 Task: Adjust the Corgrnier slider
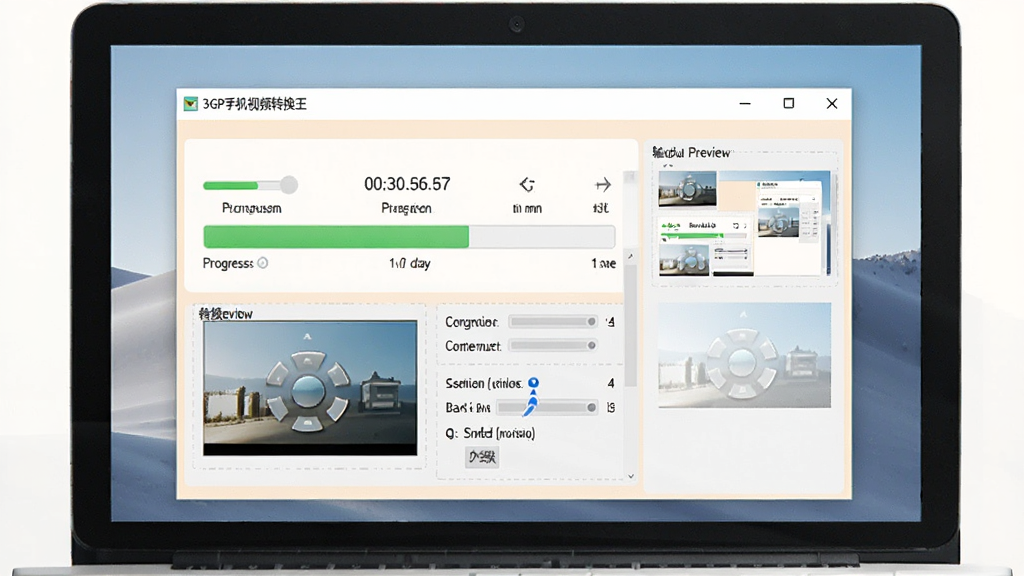552,322
